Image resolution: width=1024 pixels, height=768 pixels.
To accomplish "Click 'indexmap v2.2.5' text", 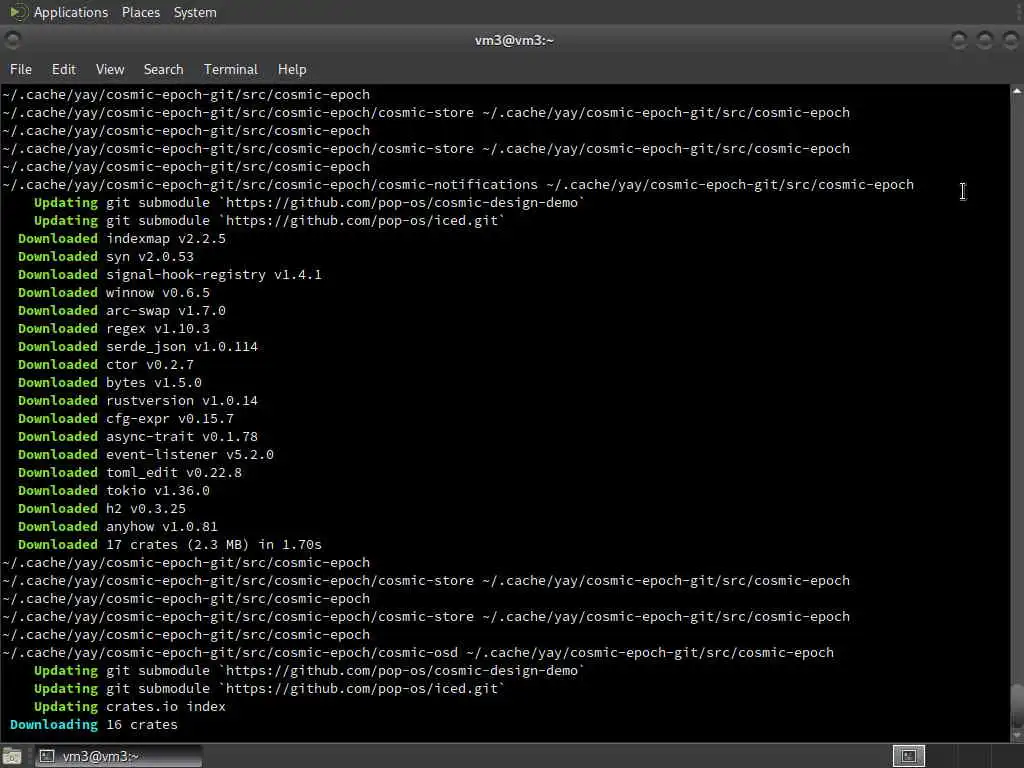I will (x=166, y=238).
